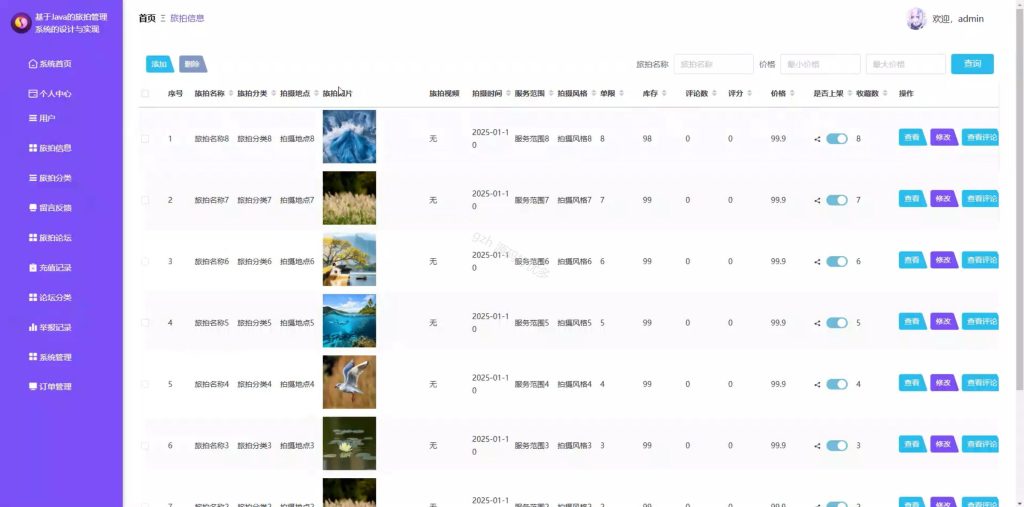Viewport: 1024px width, 507px height.
Task: Sort by 评分 column arrows
Action: (749, 93)
